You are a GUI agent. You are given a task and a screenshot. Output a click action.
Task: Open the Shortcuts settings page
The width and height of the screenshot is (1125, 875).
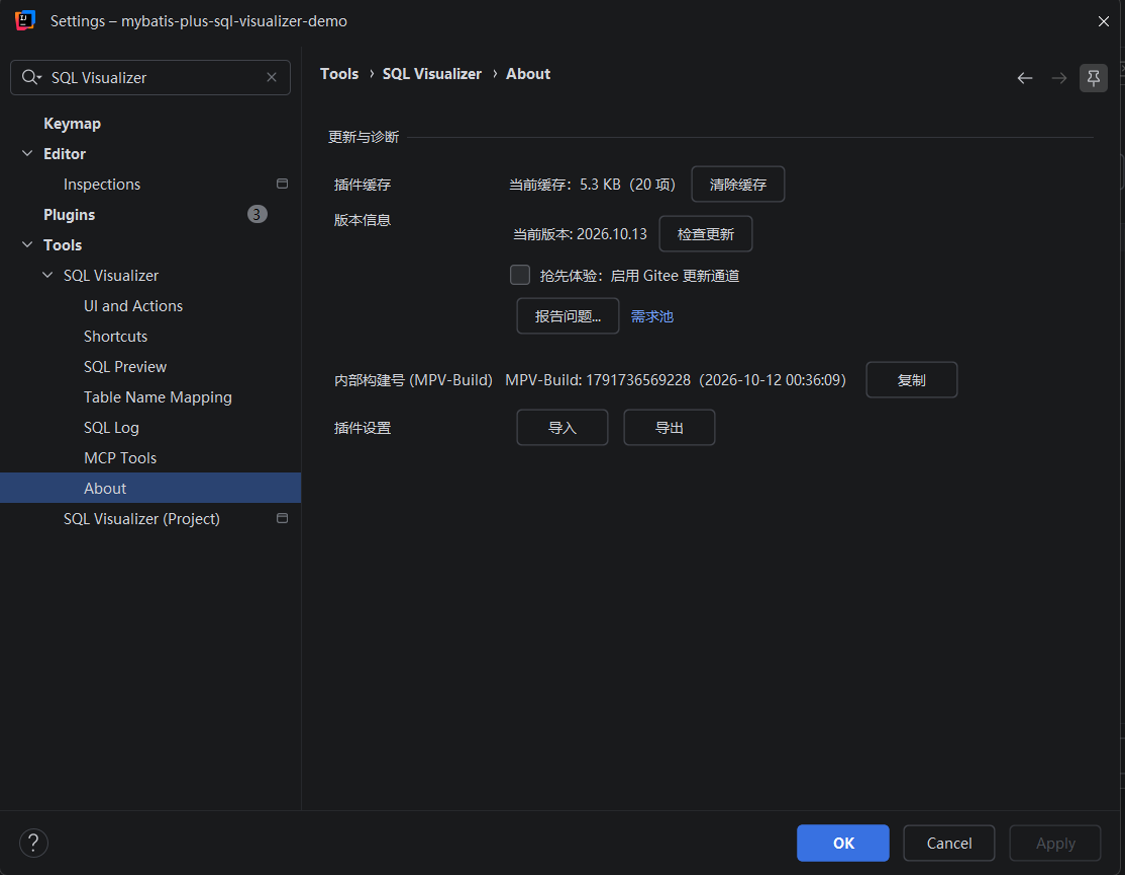point(116,336)
